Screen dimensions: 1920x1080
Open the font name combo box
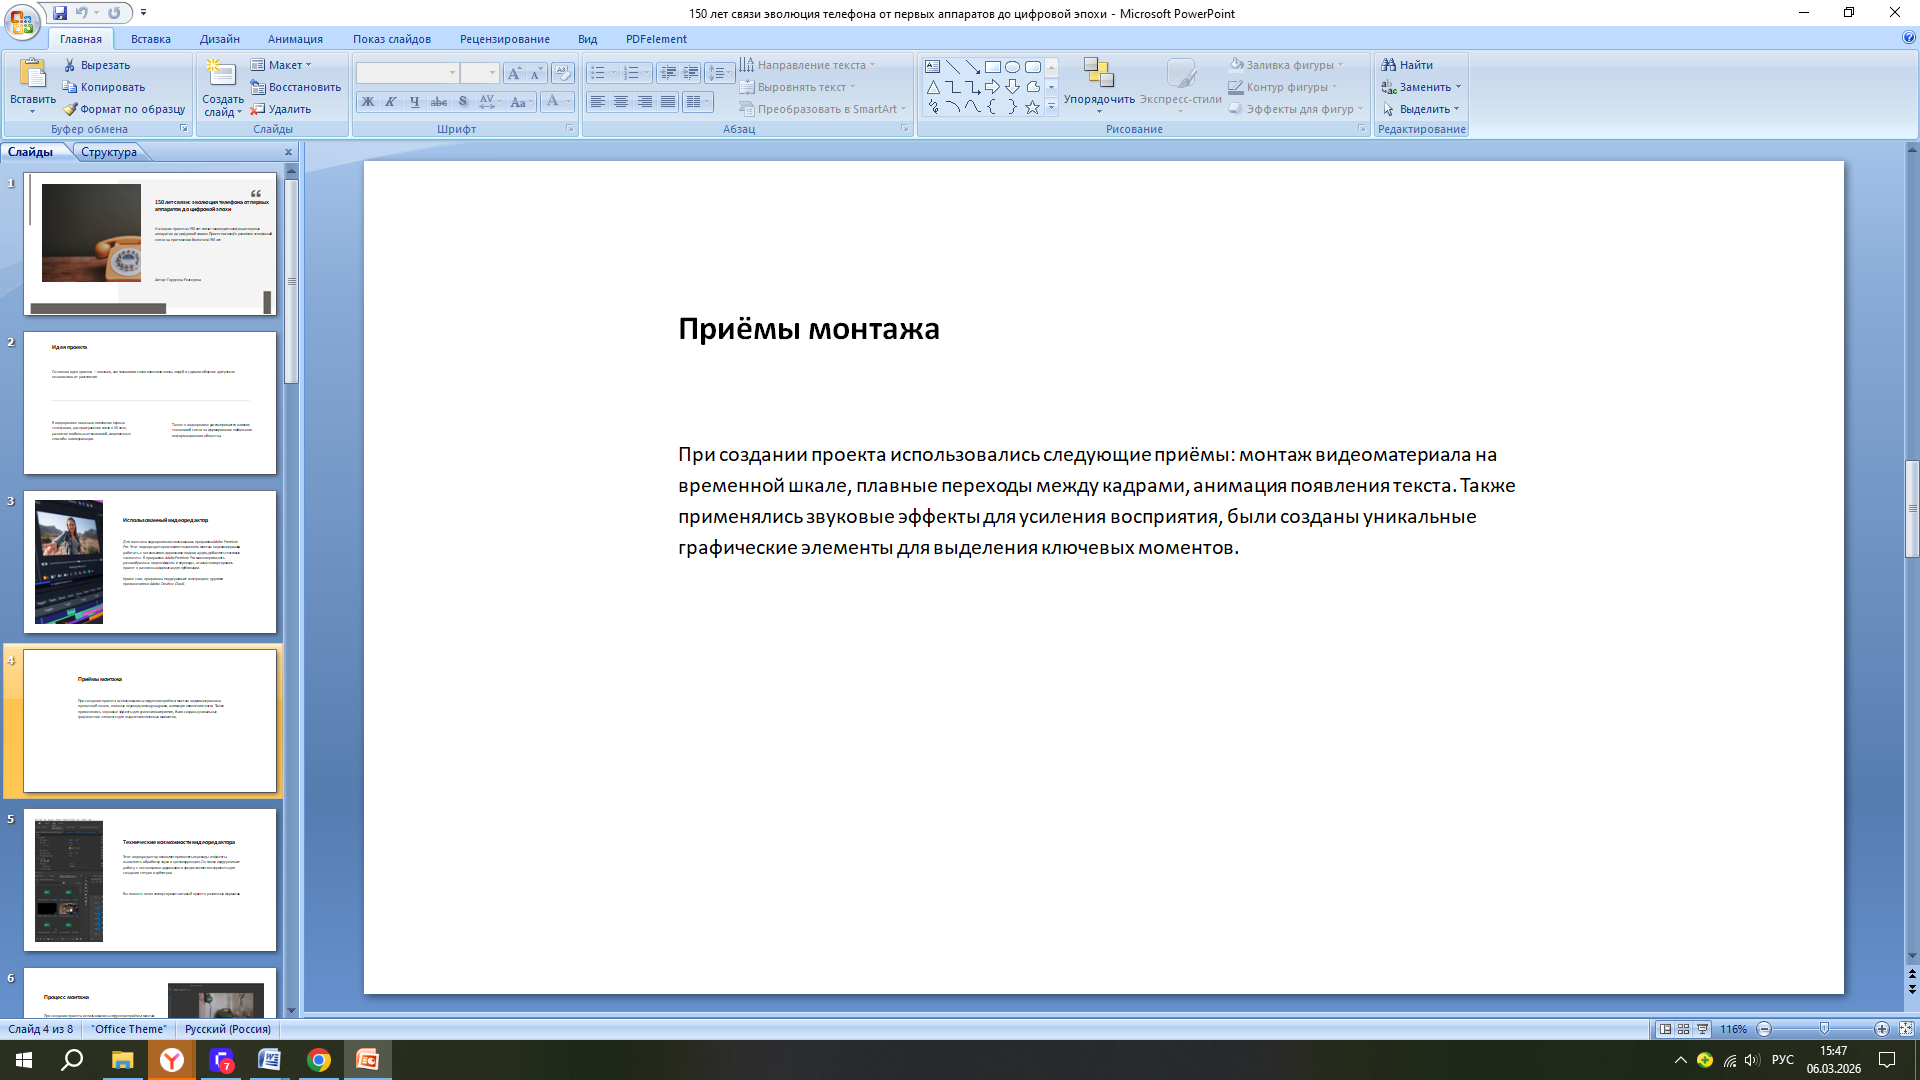pos(407,73)
